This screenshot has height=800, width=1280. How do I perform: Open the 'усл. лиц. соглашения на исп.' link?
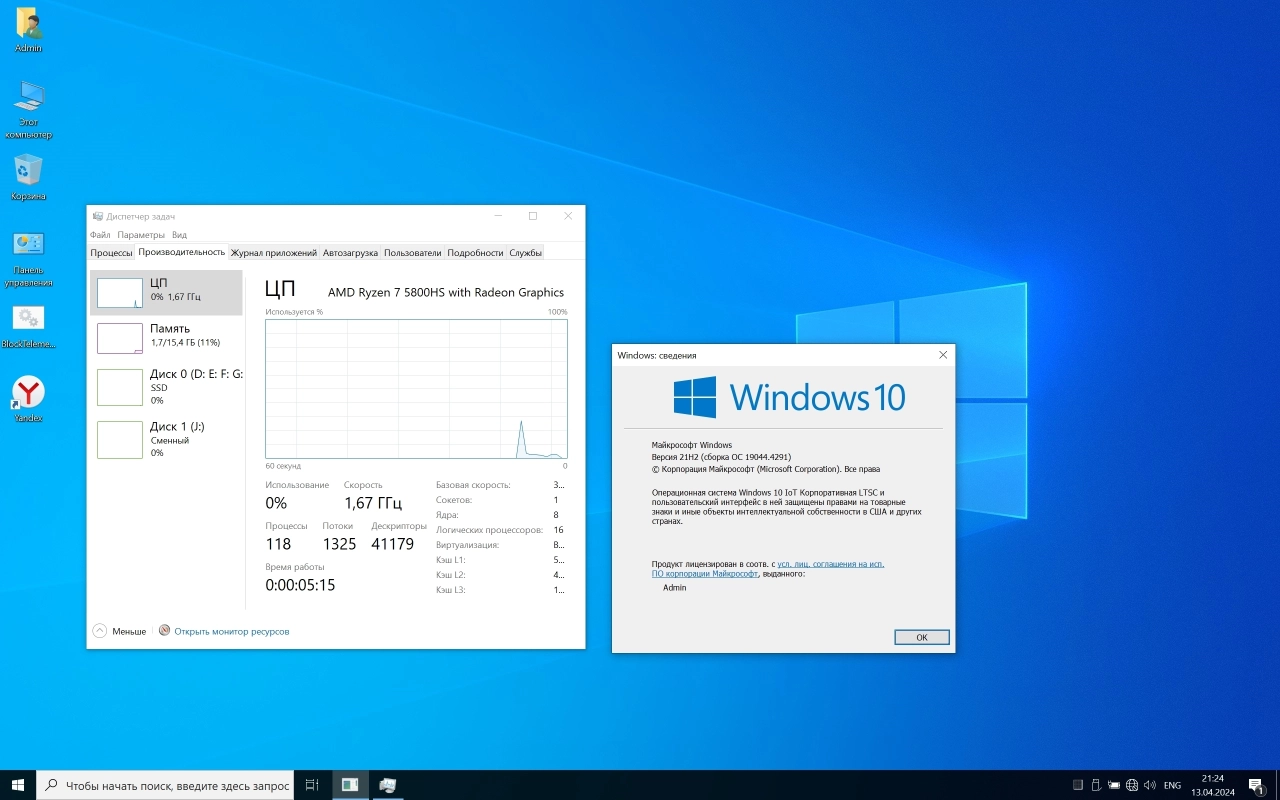[830, 564]
